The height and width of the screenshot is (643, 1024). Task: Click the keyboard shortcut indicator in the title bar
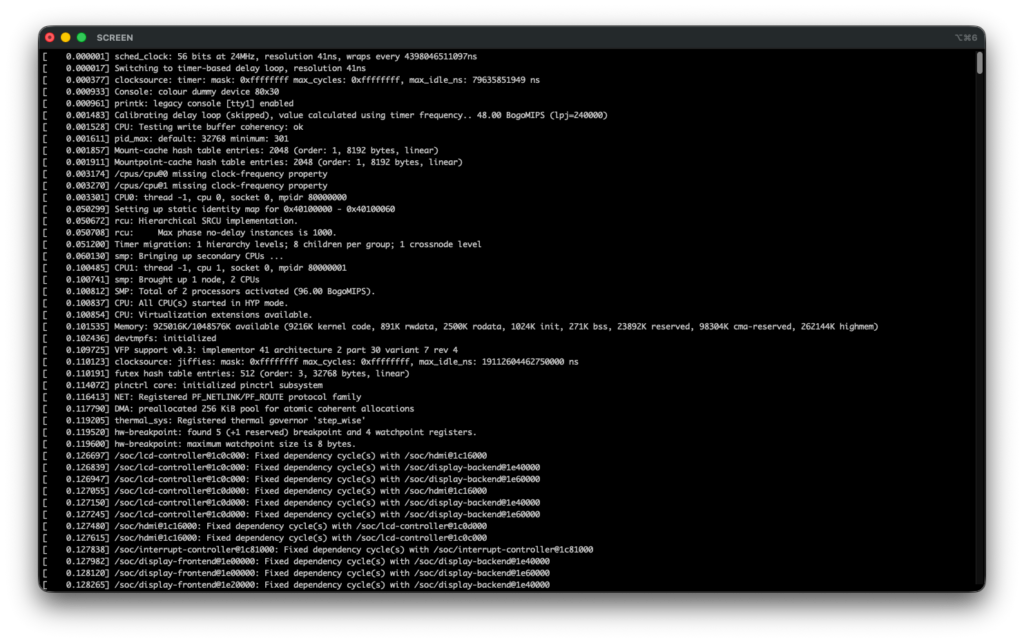coord(966,37)
